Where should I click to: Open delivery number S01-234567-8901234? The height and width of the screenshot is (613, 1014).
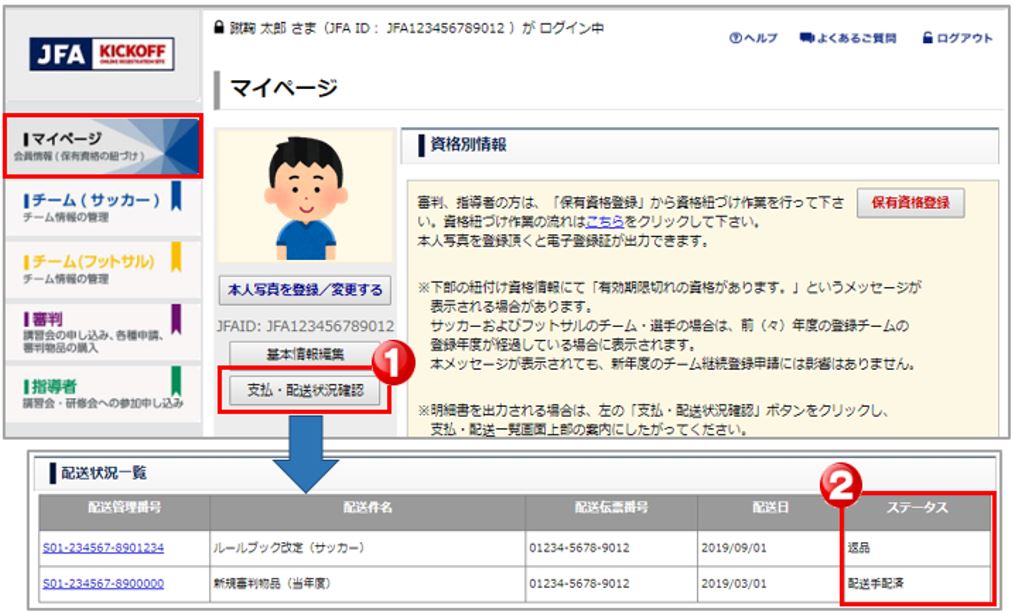click(103, 547)
